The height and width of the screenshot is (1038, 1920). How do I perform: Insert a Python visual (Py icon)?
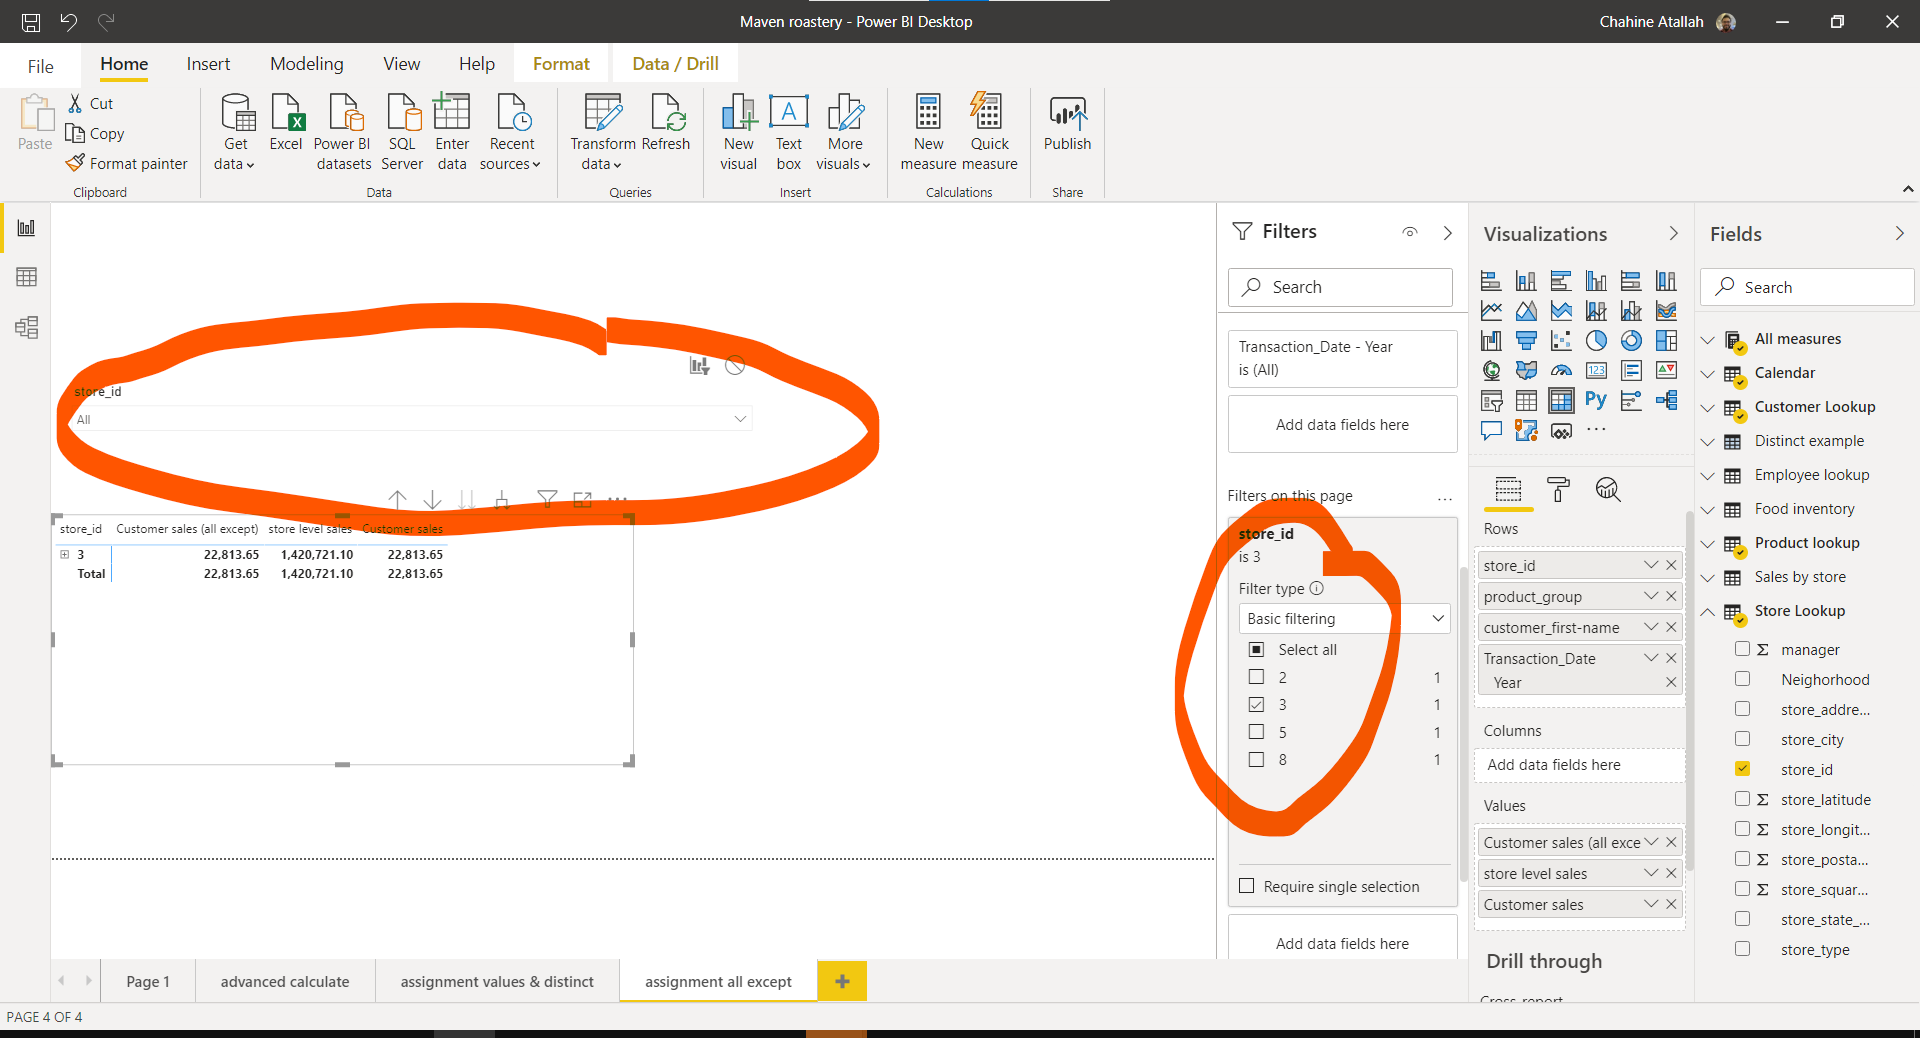coord(1596,401)
